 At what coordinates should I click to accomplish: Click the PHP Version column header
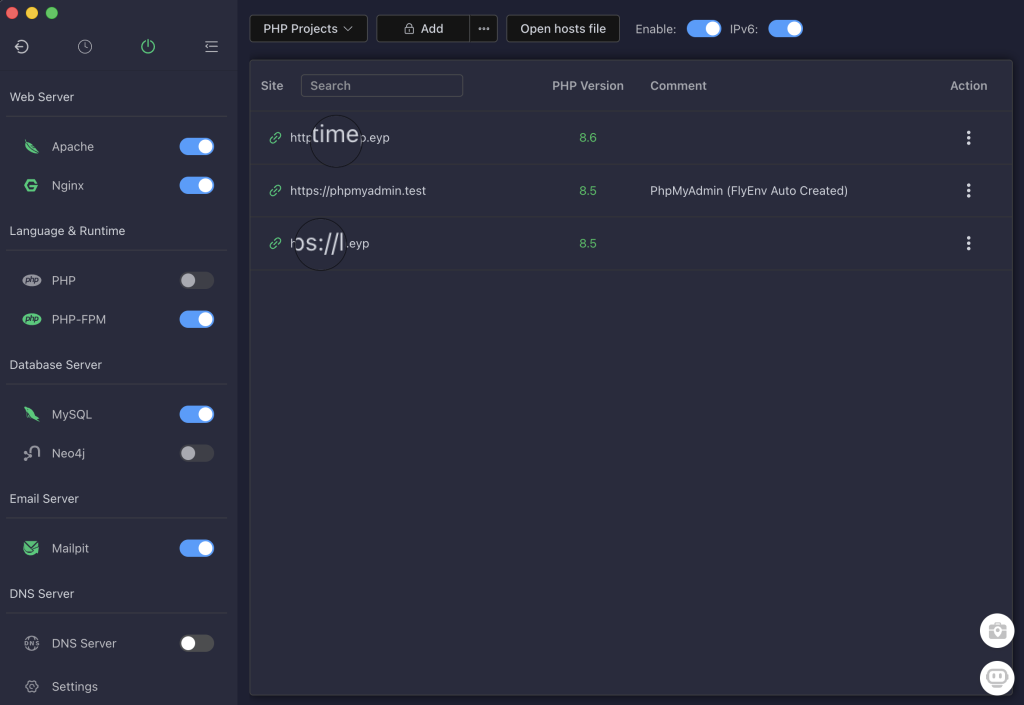(x=588, y=86)
